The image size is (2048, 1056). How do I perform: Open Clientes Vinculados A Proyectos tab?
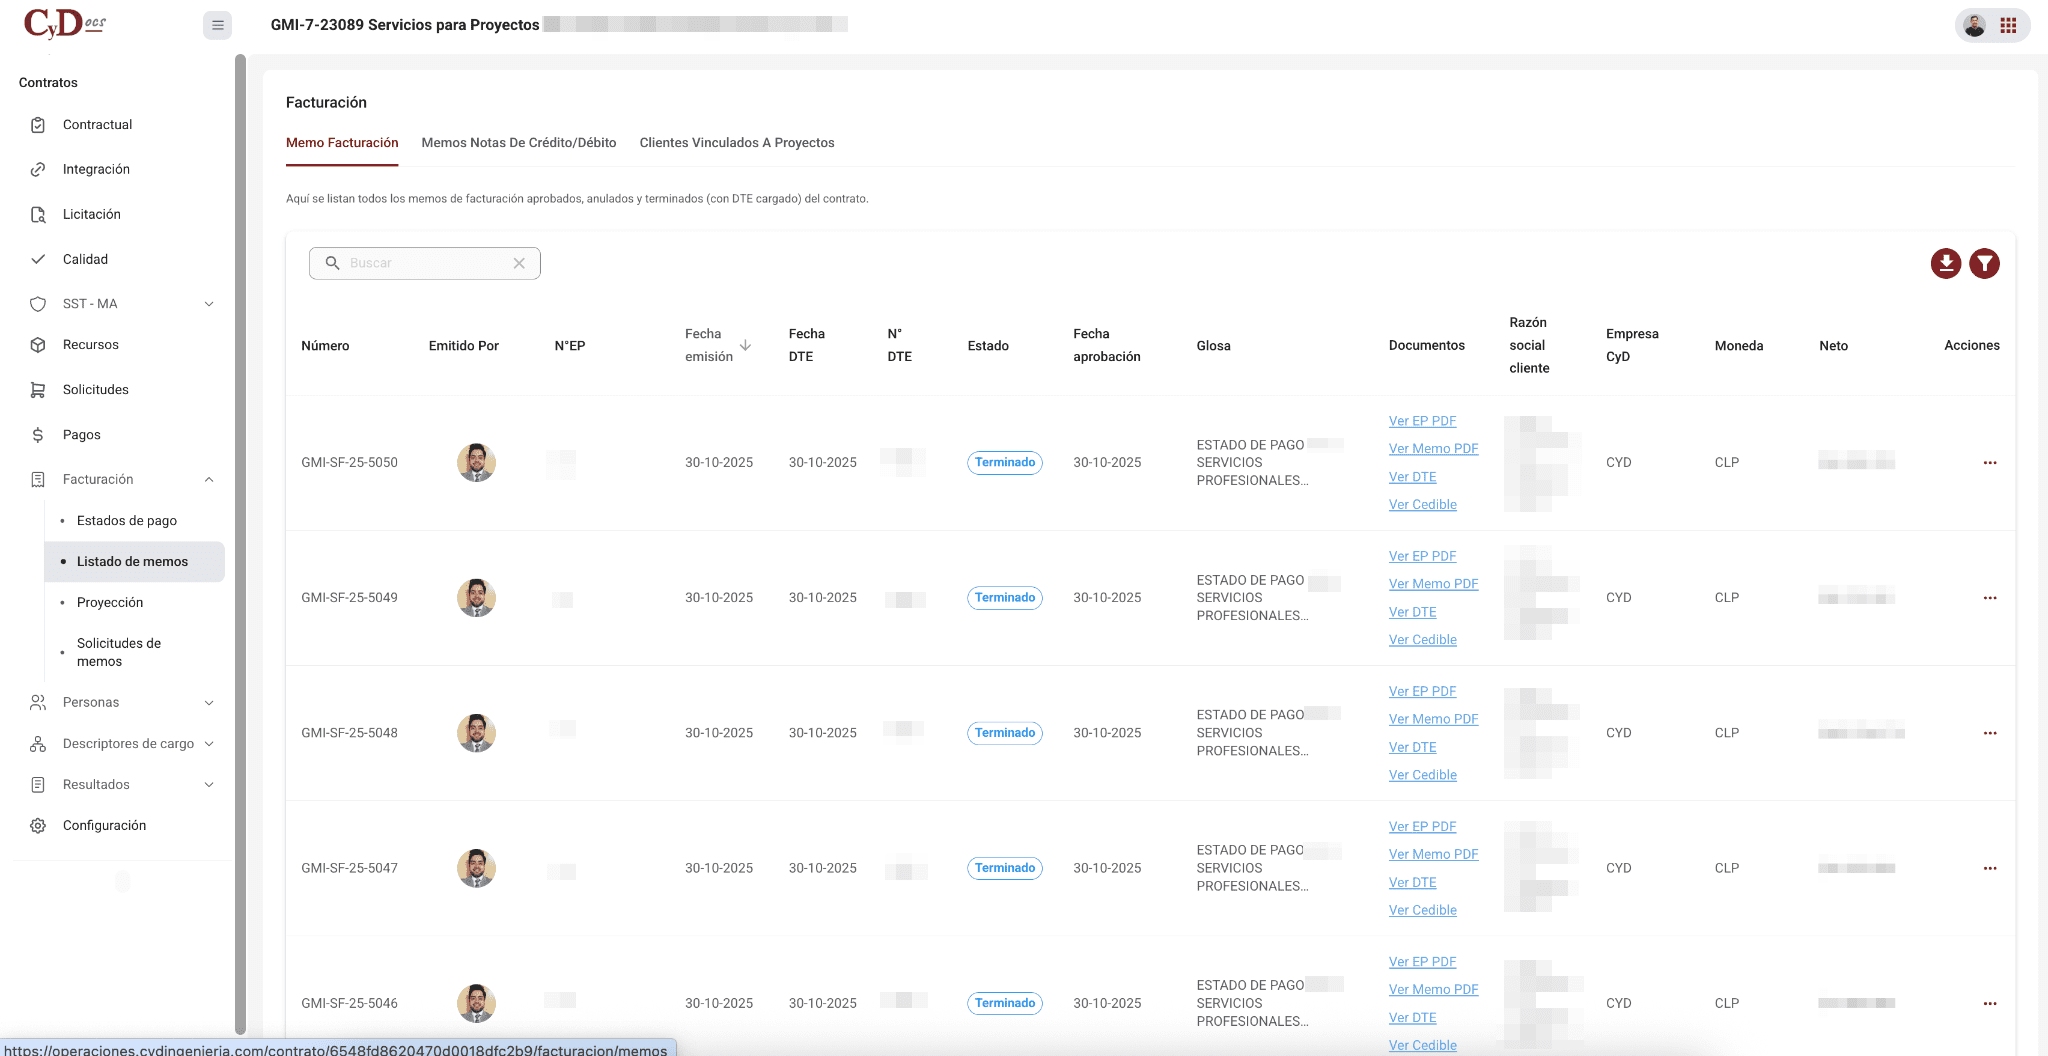click(x=736, y=143)
